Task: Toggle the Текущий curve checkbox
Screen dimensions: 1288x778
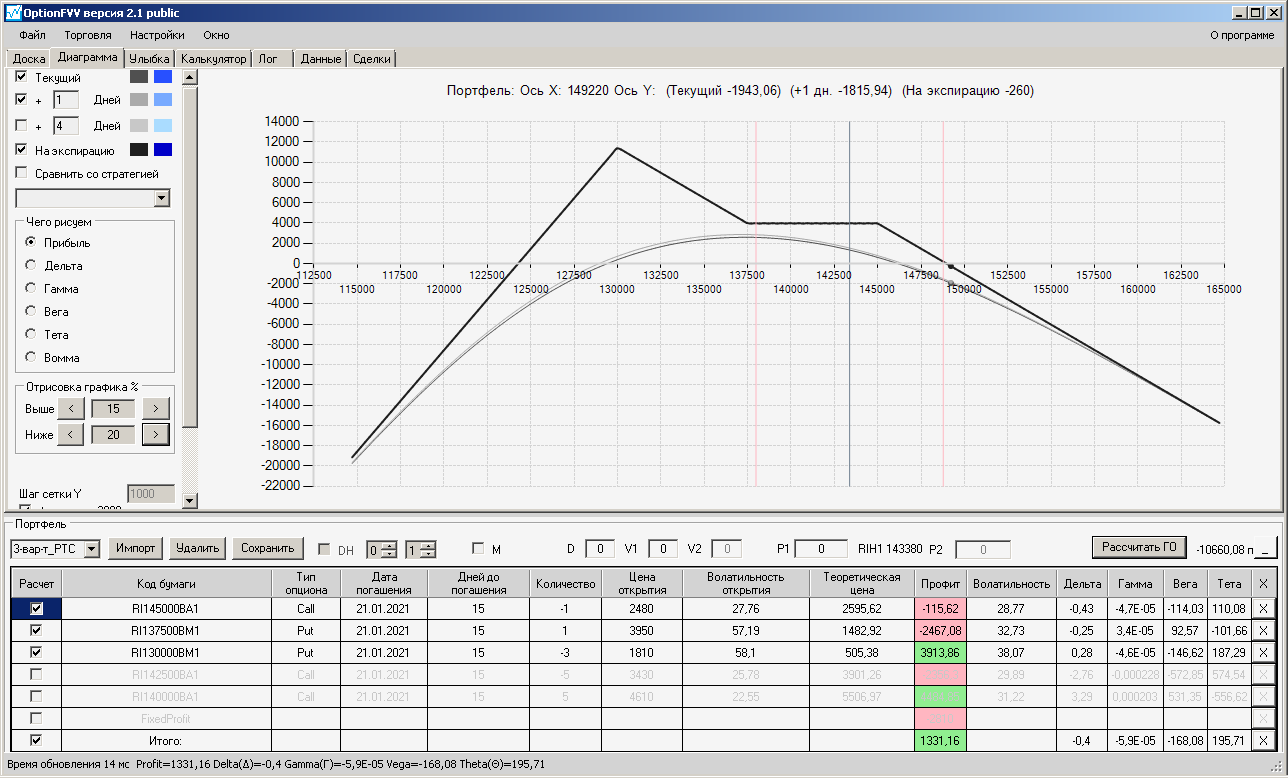Action: click(x=22, y=77)
